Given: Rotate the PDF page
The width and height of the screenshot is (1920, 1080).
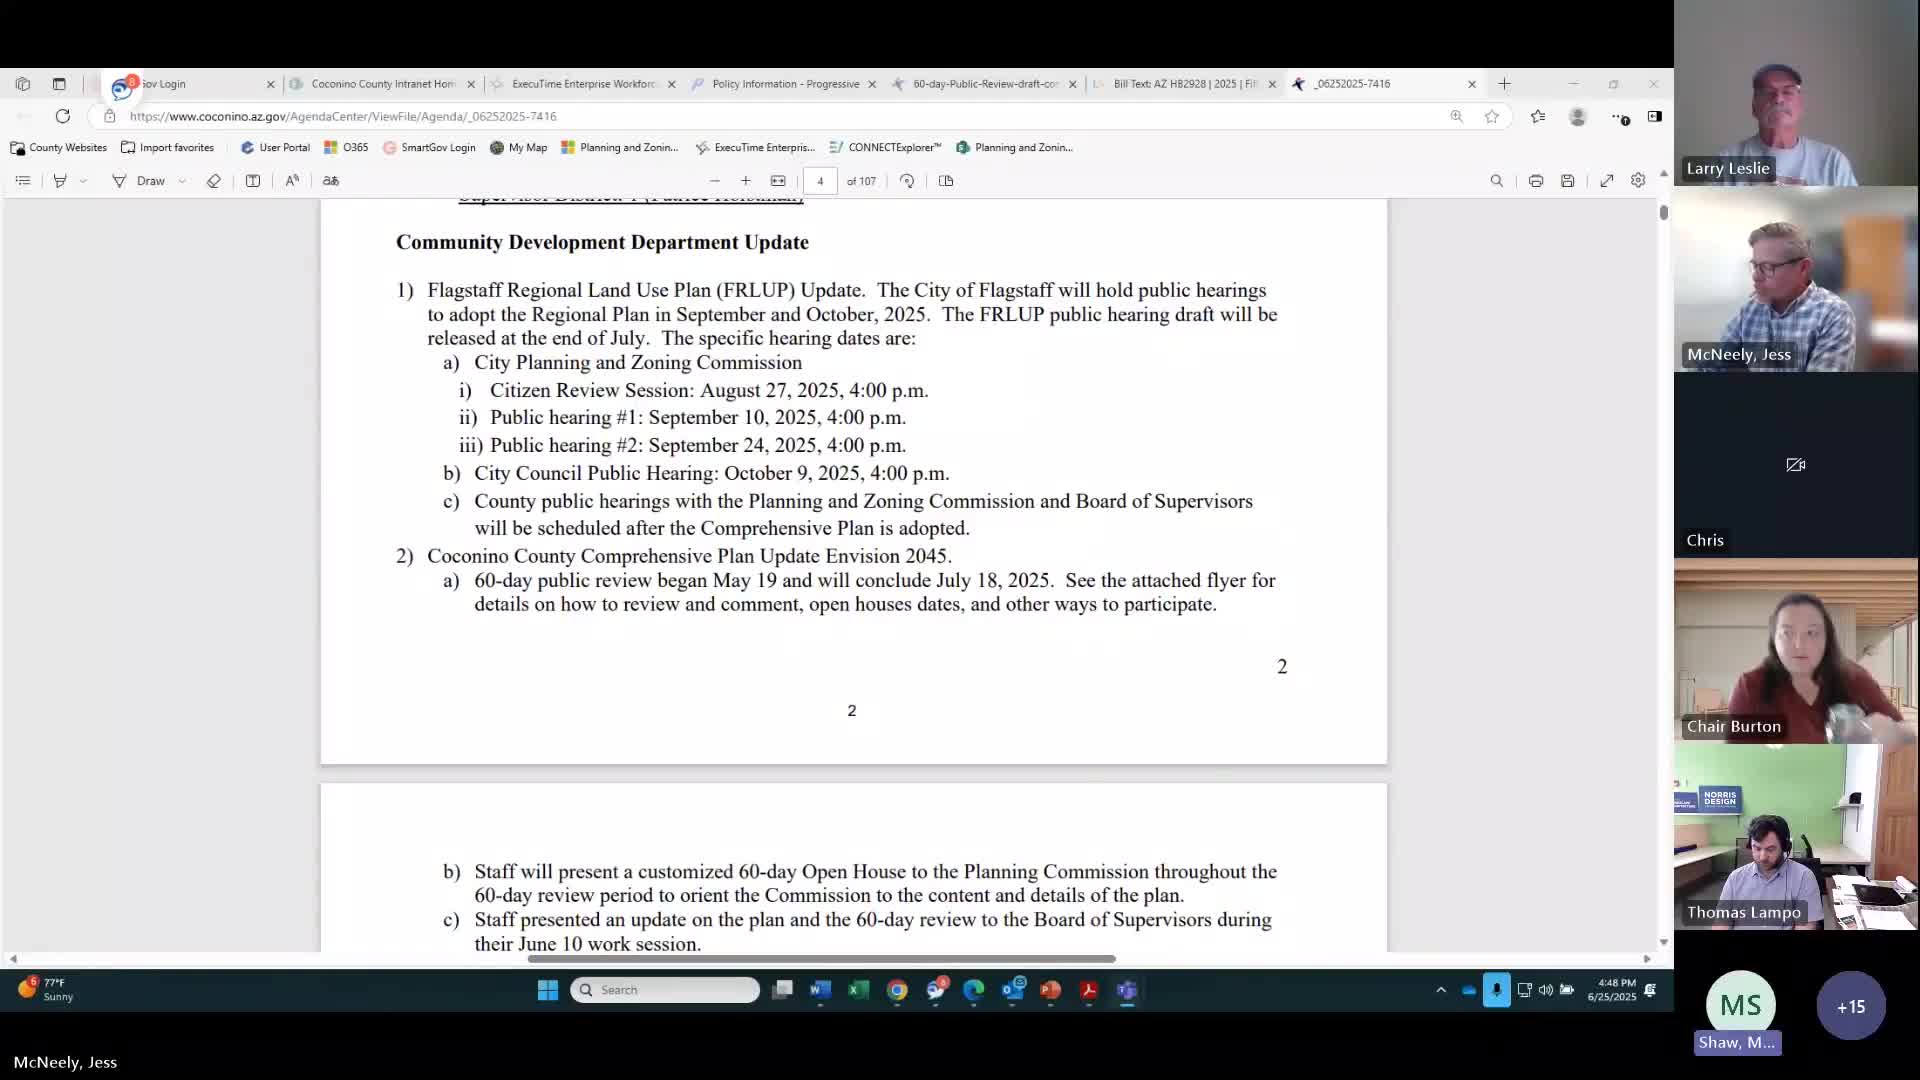Looking at the screenshot, I should tap(907, 181).
